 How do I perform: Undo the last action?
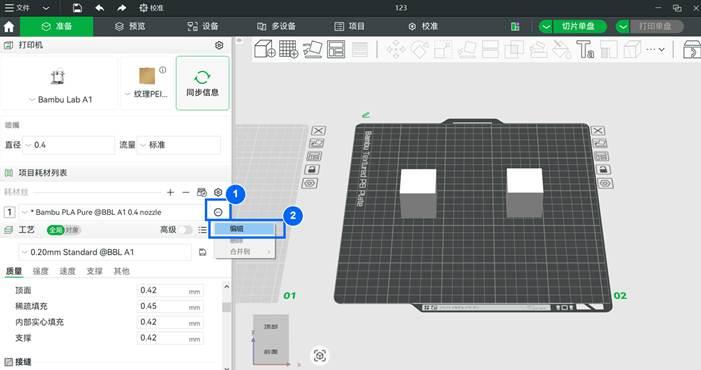99,8
